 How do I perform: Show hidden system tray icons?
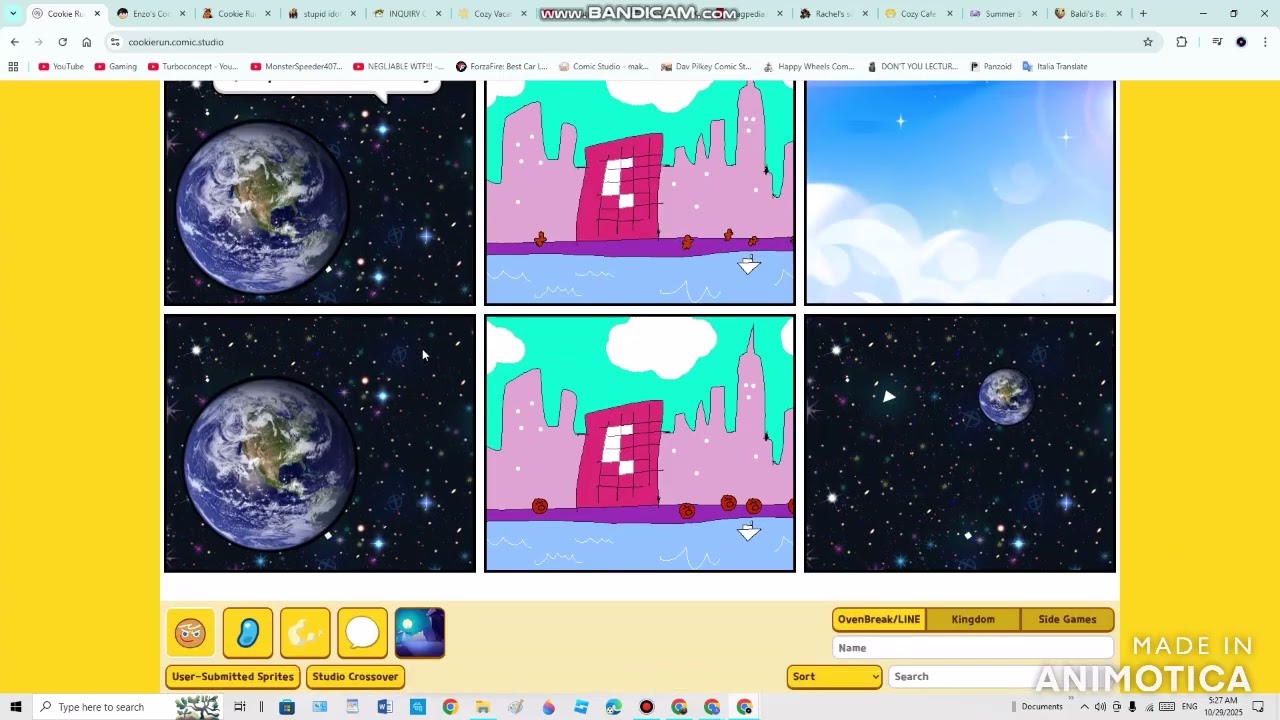[1084, 707]
